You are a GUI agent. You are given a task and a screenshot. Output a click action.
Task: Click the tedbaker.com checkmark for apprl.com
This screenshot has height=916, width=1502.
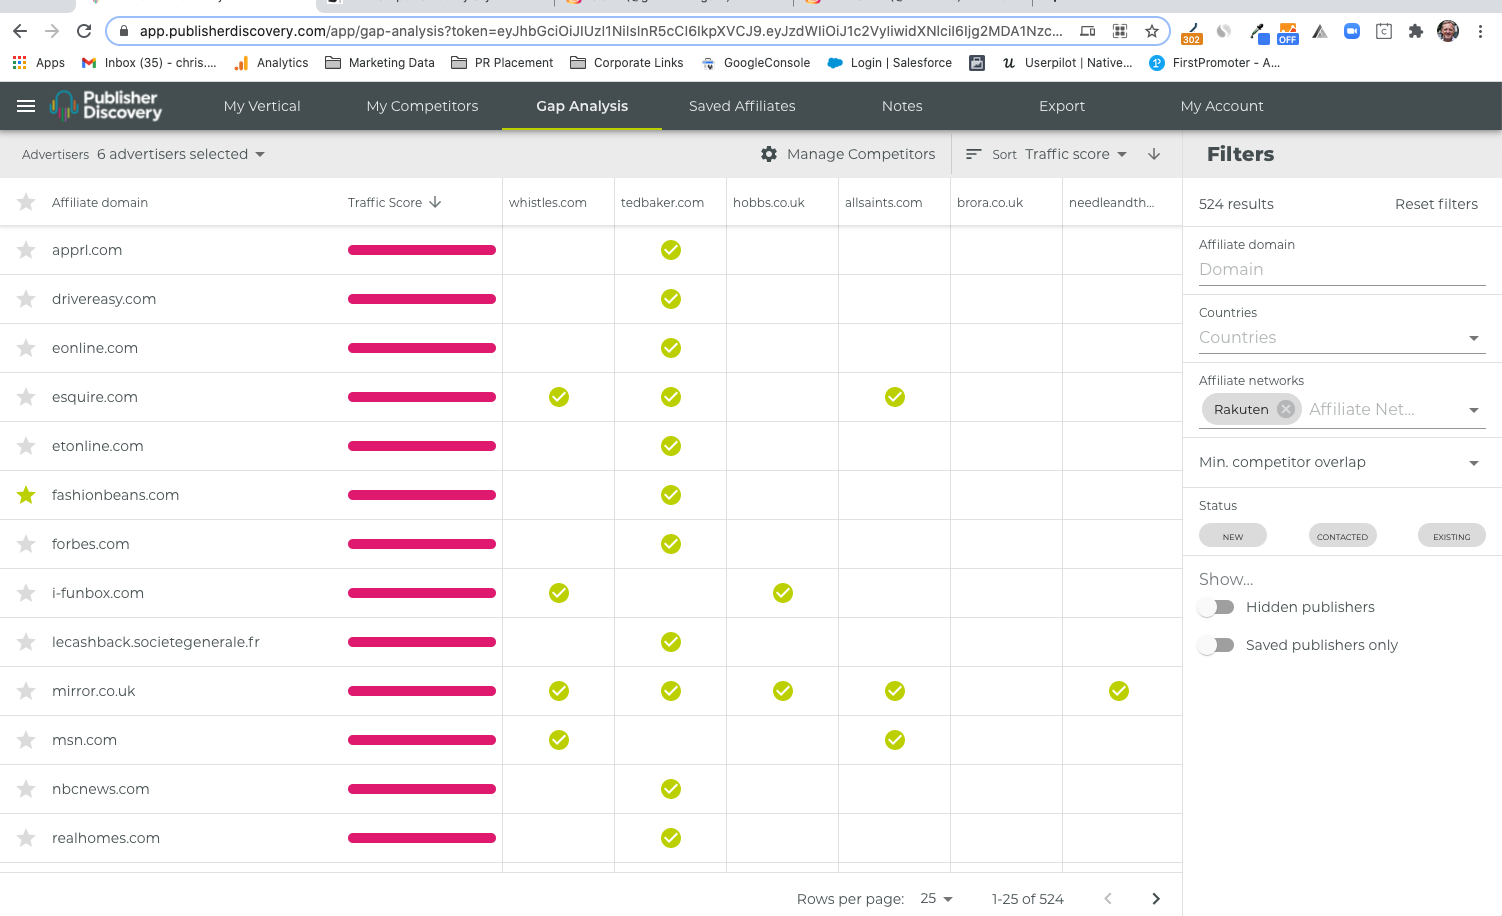point(671,250)
